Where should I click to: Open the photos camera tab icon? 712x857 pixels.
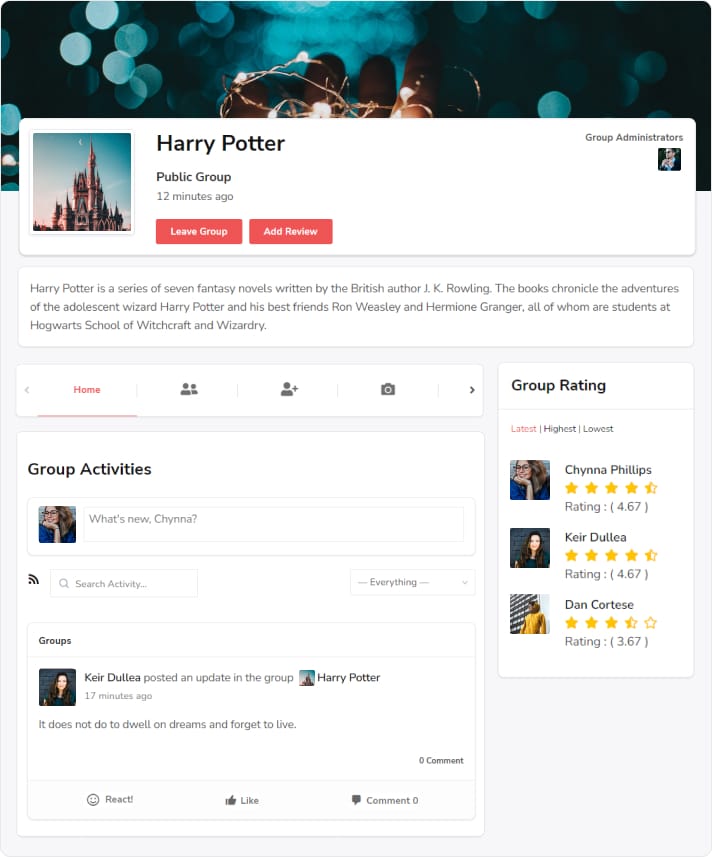click(x=388, y=389)
